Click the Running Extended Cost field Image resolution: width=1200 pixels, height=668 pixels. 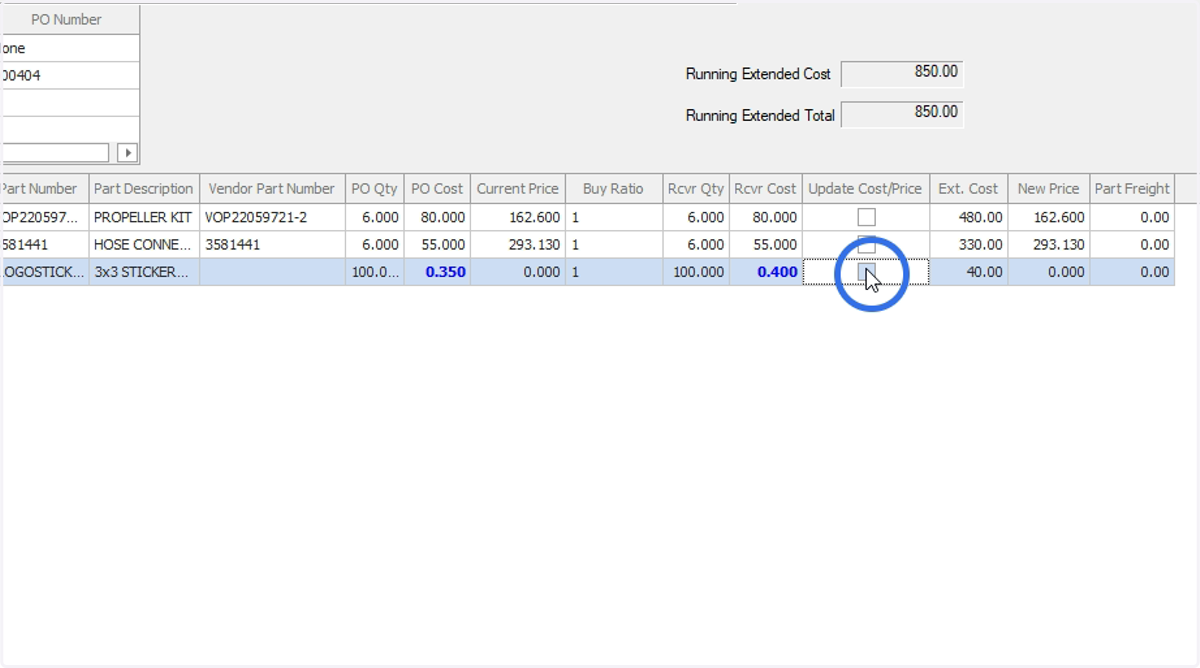(902, 74)
